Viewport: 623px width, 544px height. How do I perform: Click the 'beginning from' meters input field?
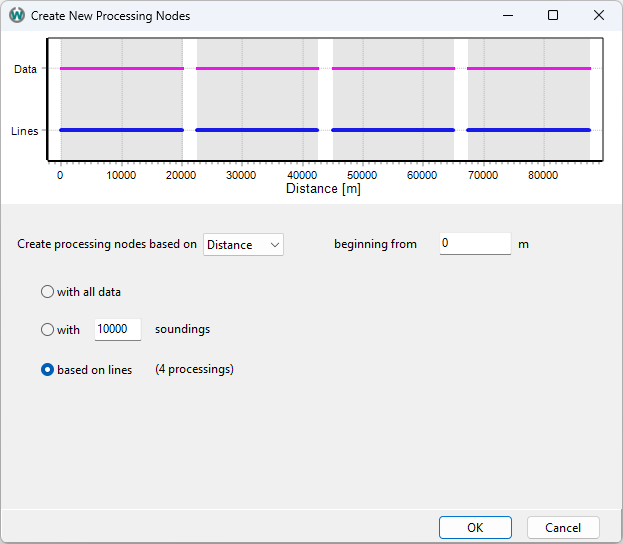(x=475, y=244)
